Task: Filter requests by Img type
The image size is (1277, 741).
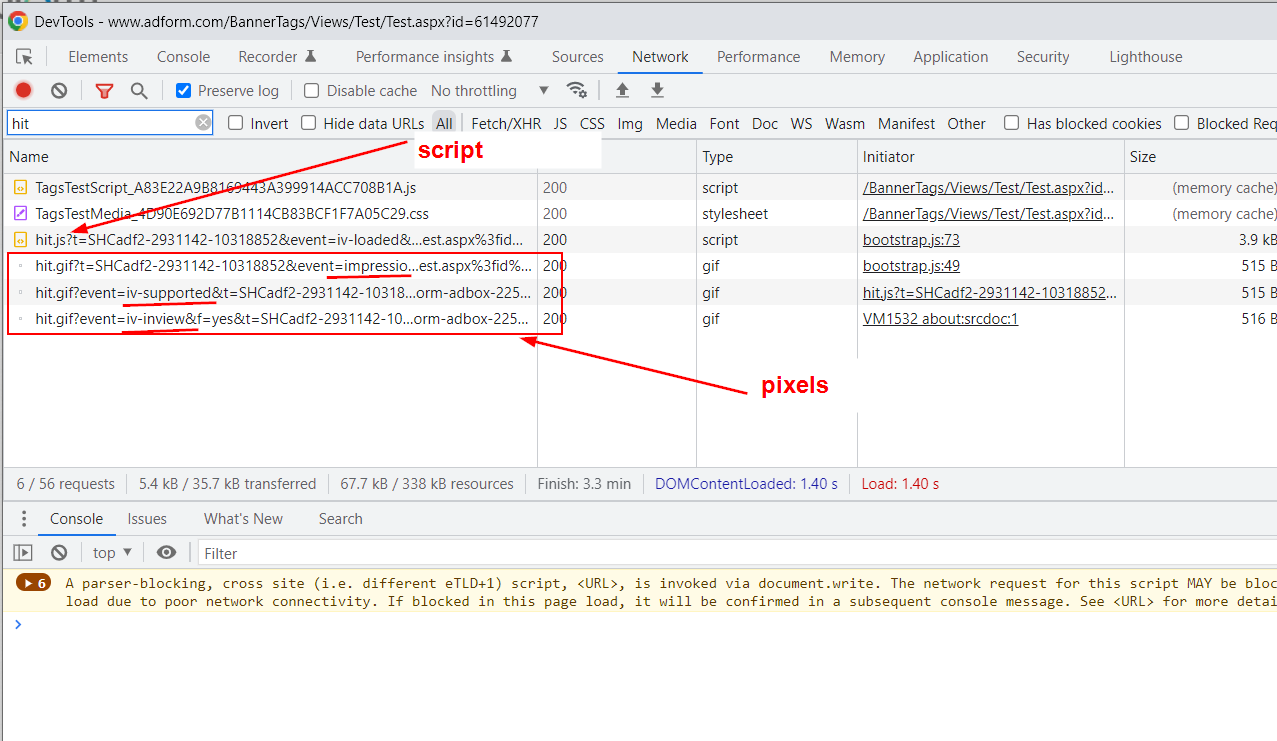Action: [630, 123]
